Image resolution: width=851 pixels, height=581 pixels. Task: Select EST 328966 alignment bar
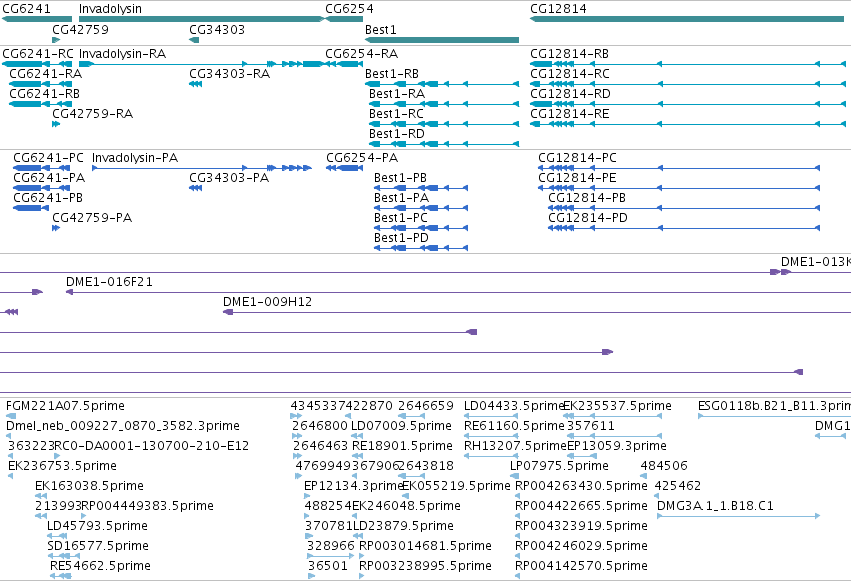point(331,556)
